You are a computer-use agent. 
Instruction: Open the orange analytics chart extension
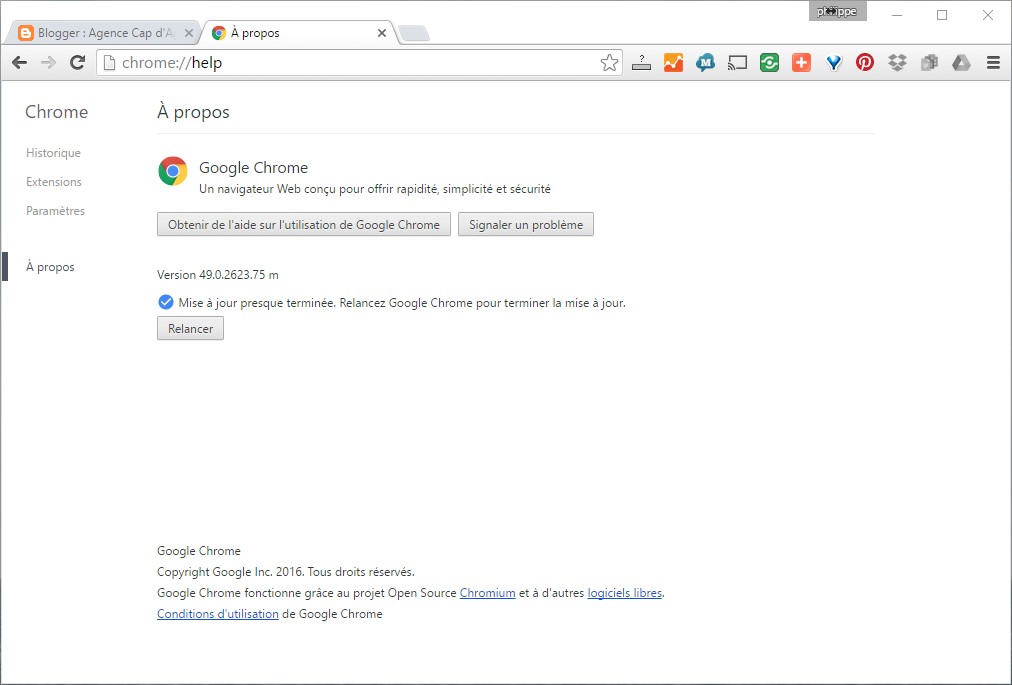click(673, 63)
